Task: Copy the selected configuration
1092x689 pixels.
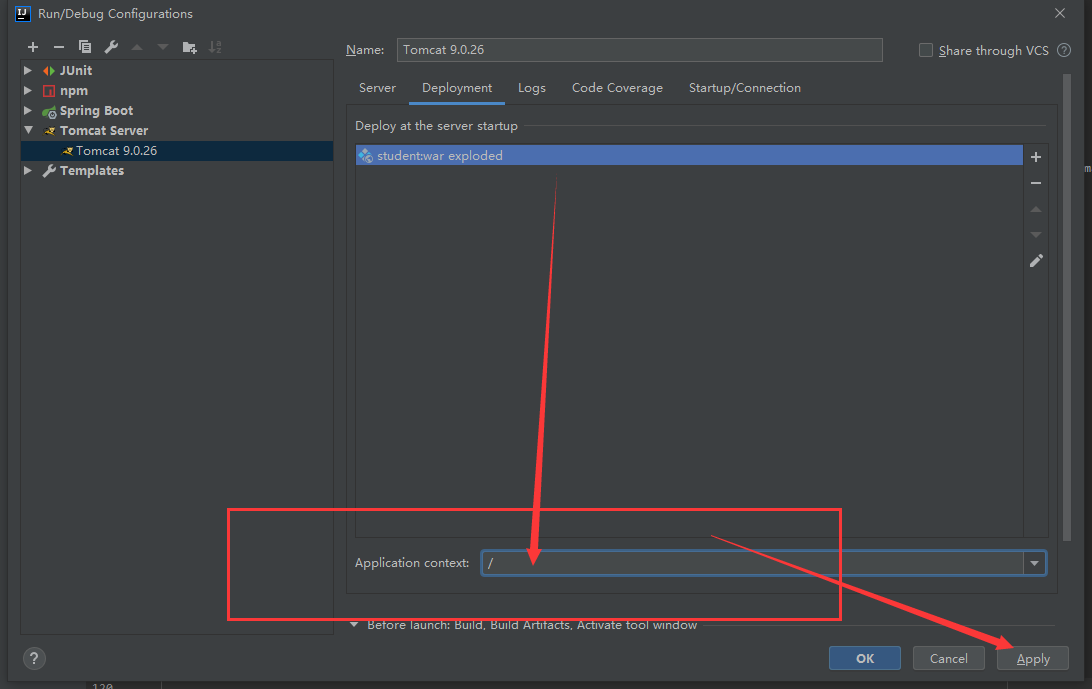Action: pyautogui.click(x=85, y=47)
